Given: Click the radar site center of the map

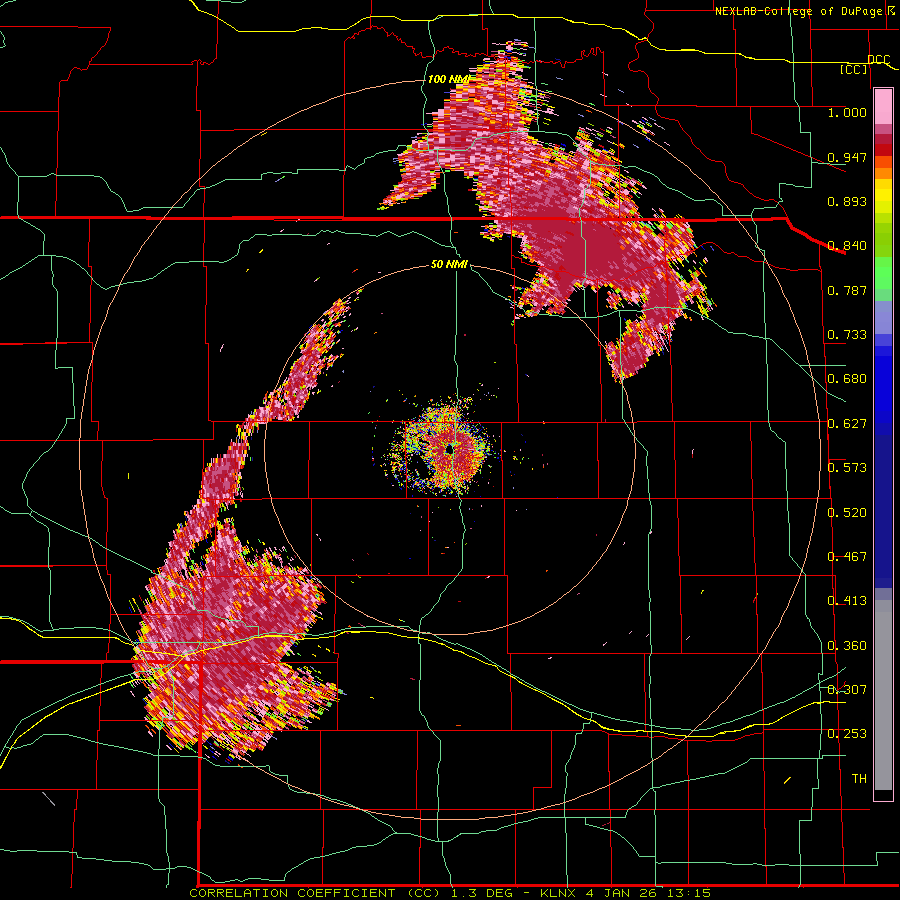Looking at the screenshot, I should coord(449,451).
